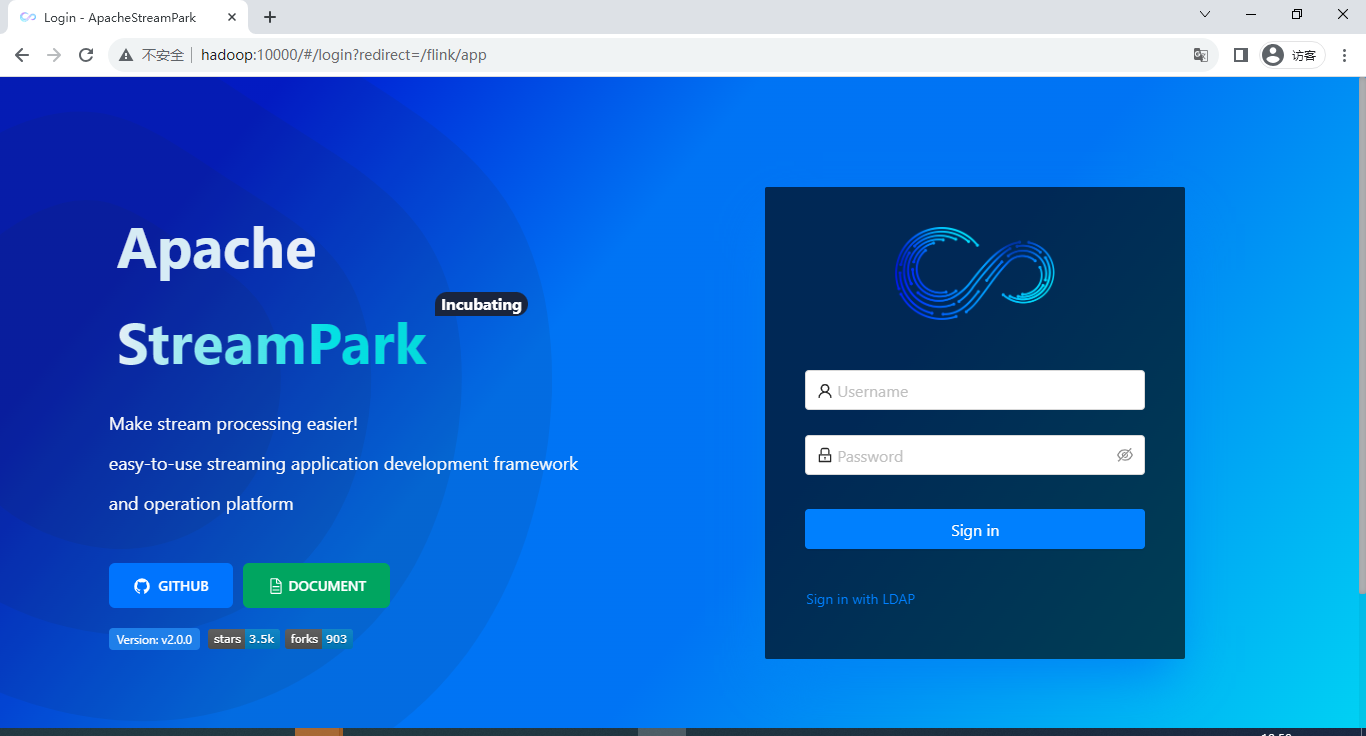Expand the tab search chevron
The height and width of the screenshot is (736, 1366).
click(x=1205, y=14)
